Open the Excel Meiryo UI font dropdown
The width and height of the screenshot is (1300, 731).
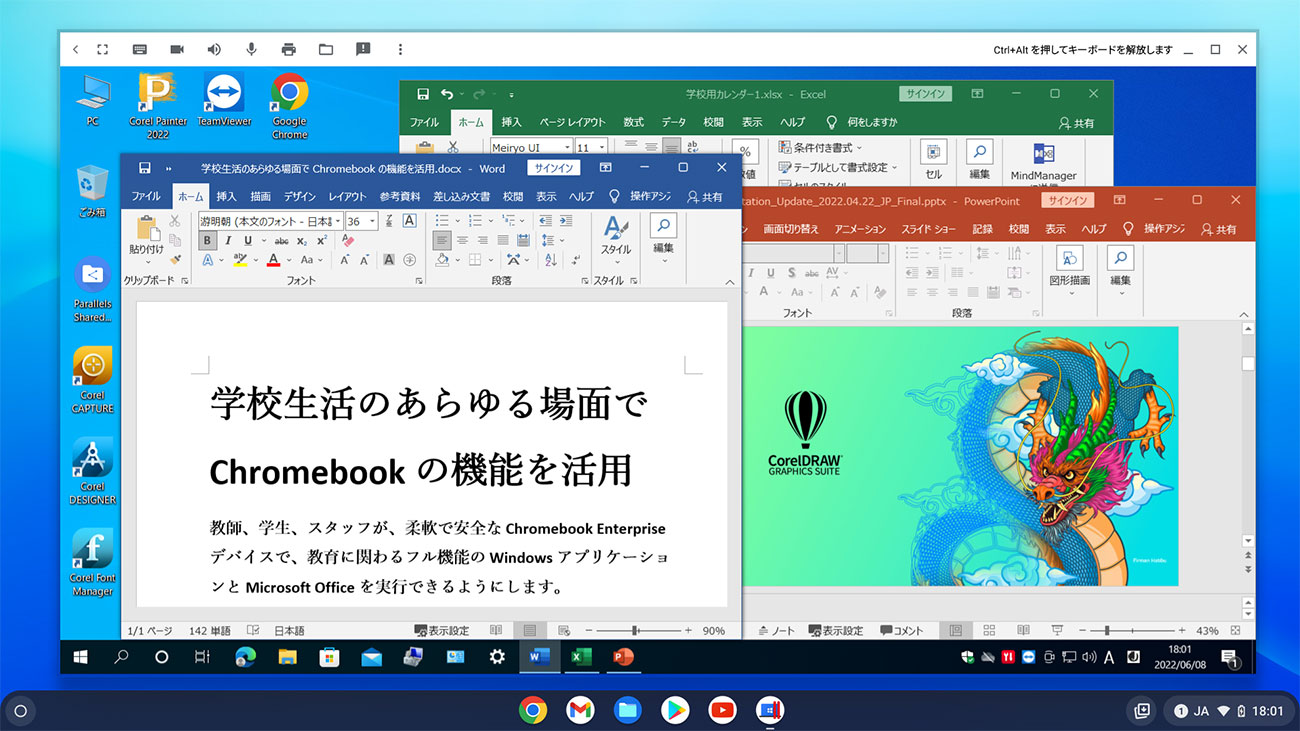[x=566, y=148]
